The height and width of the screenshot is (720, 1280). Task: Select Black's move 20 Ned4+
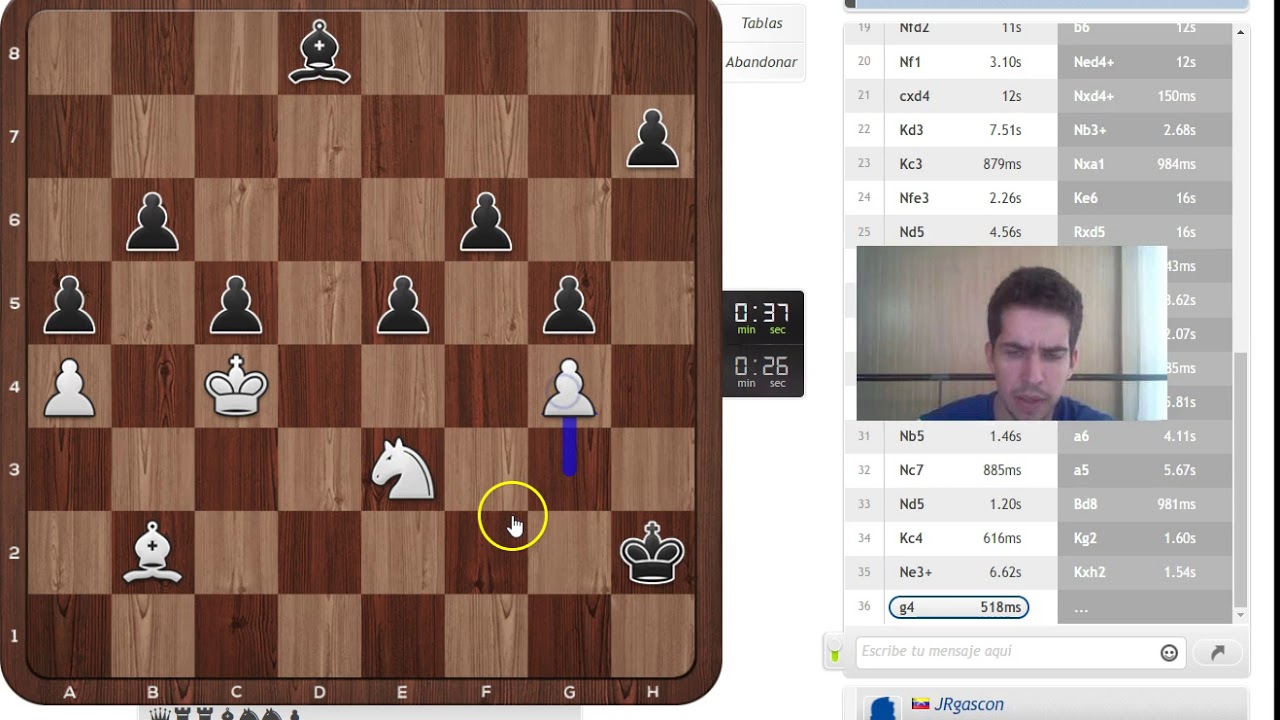[1143, 62]
